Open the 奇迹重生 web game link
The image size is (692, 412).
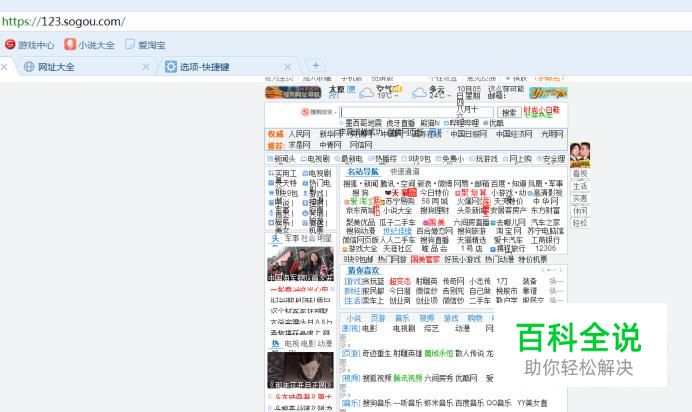[x=376, y=353]
